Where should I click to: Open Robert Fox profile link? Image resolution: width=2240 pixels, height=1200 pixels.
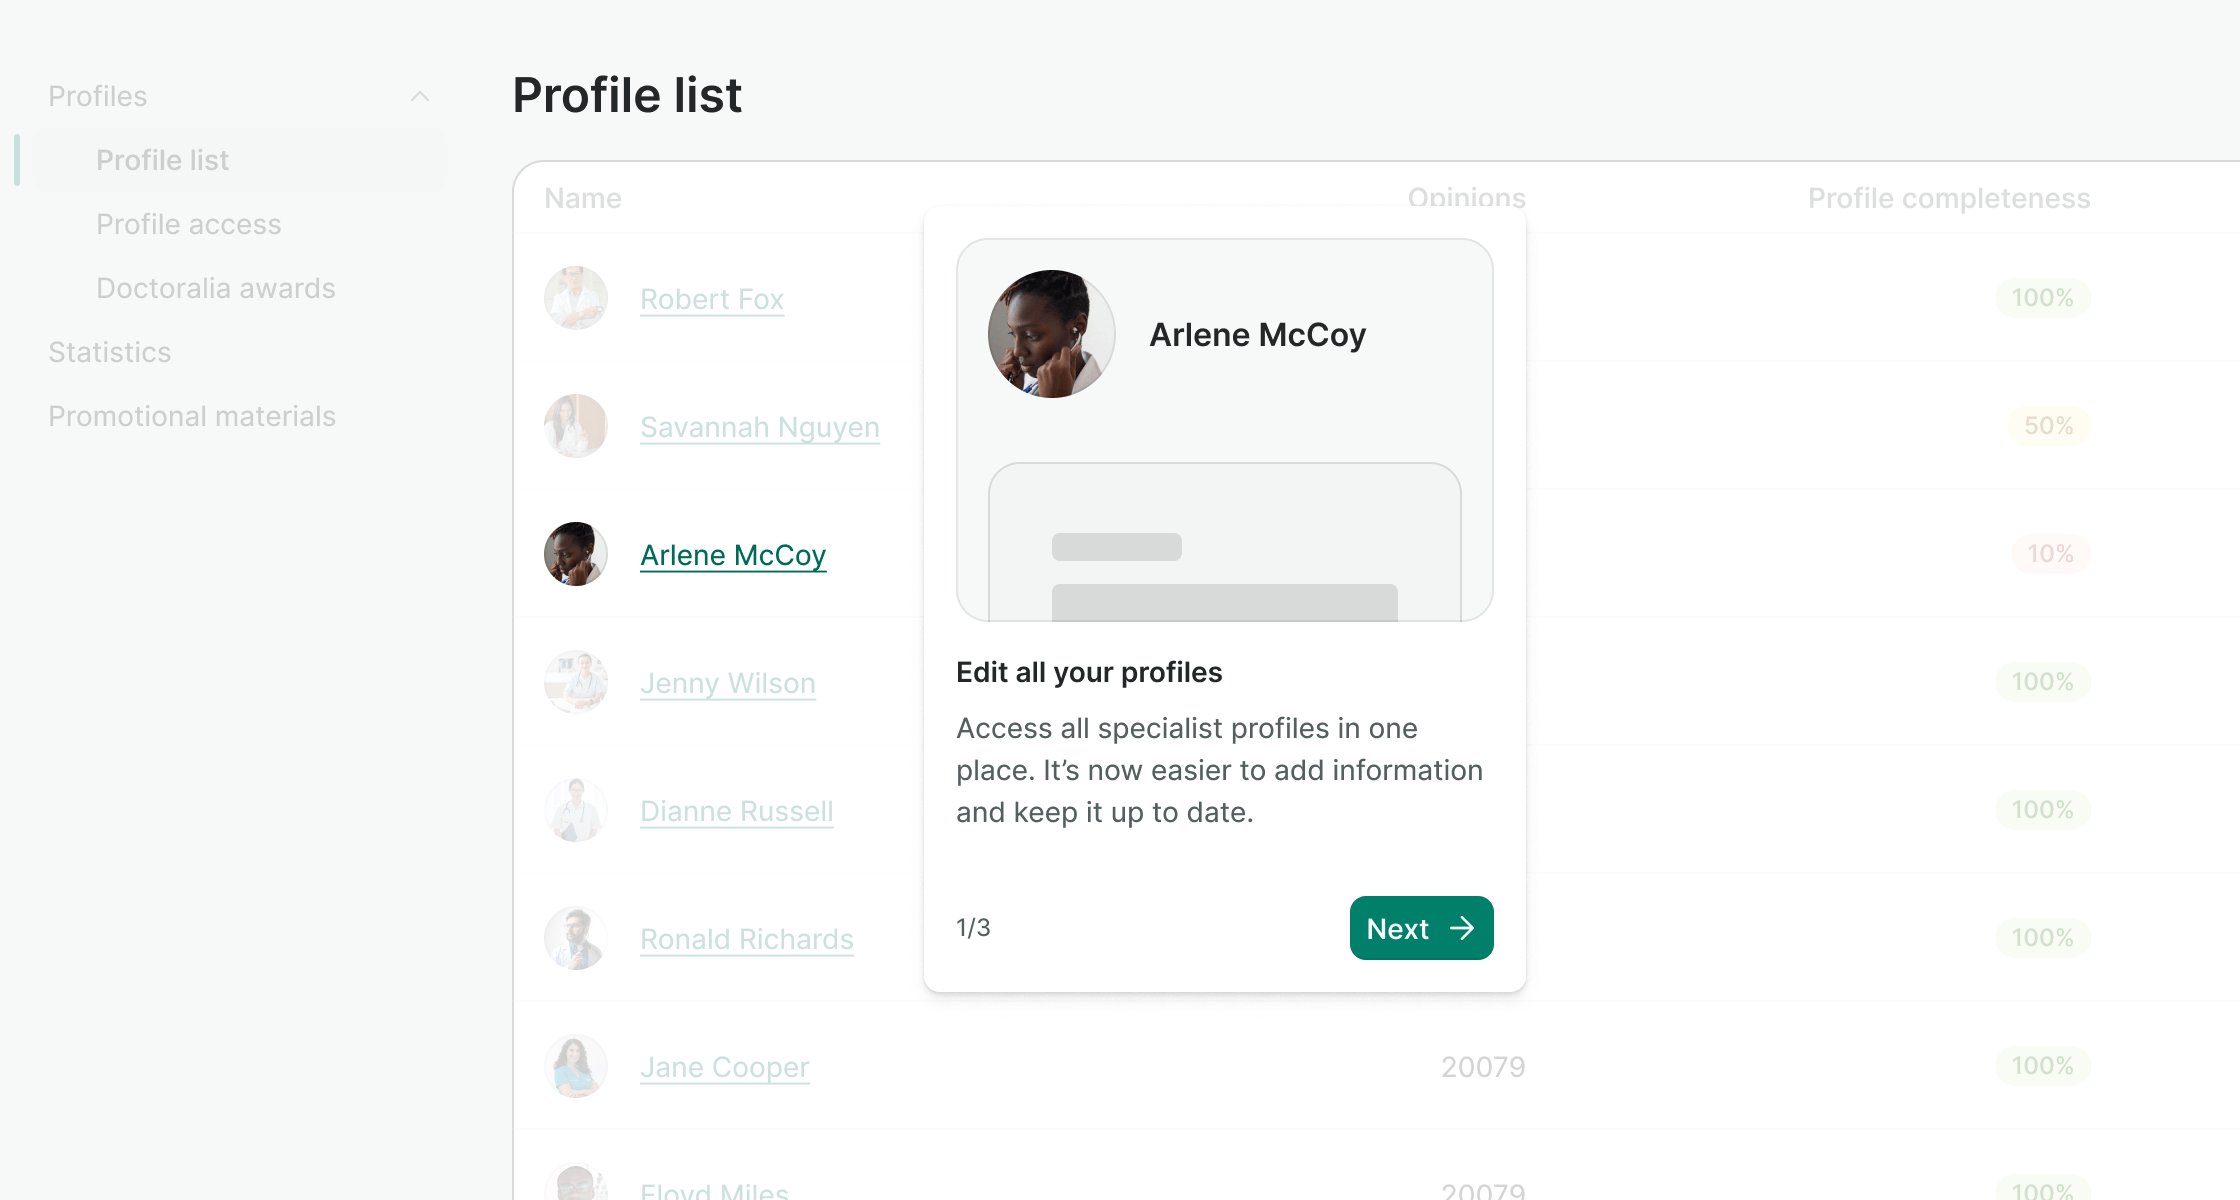(x=712, y=299)
